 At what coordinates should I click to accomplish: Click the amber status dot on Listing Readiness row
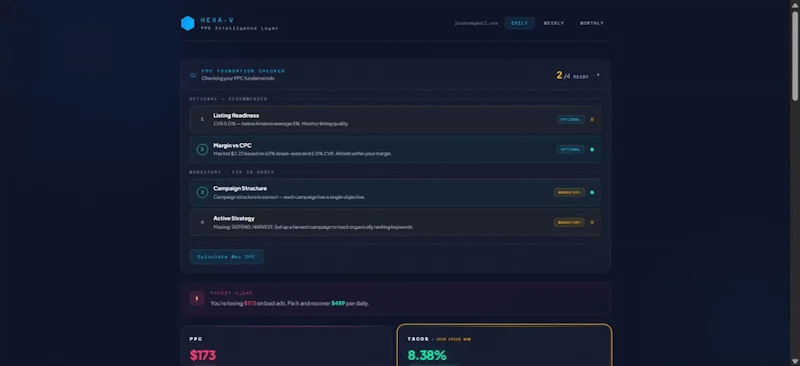pyautogui.click(x=592, y=119)
